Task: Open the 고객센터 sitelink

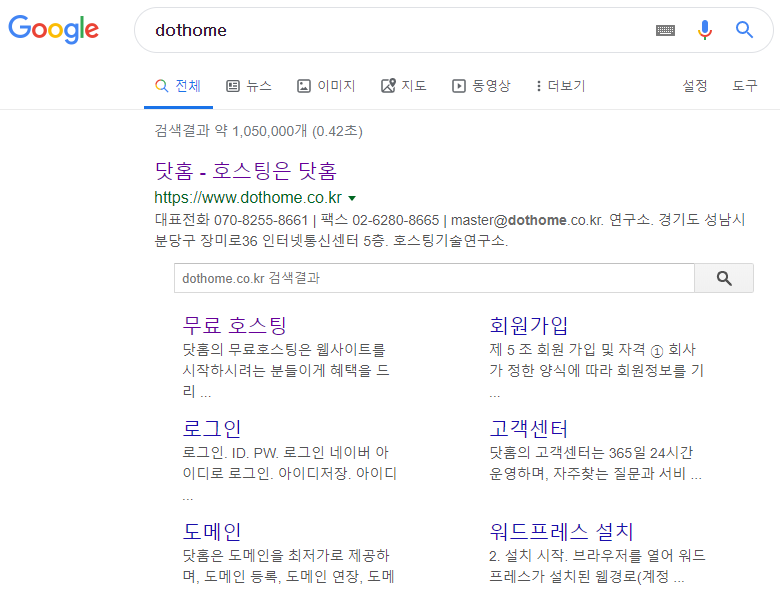Action: click(x=529, y=428)
